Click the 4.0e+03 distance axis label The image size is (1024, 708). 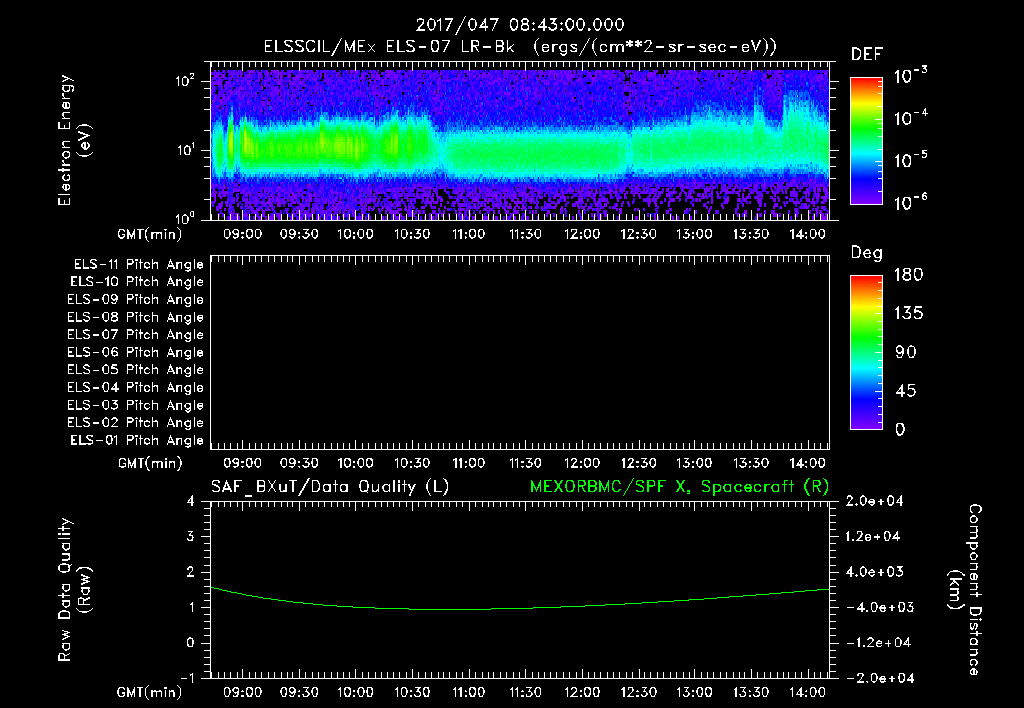(874, 571)
